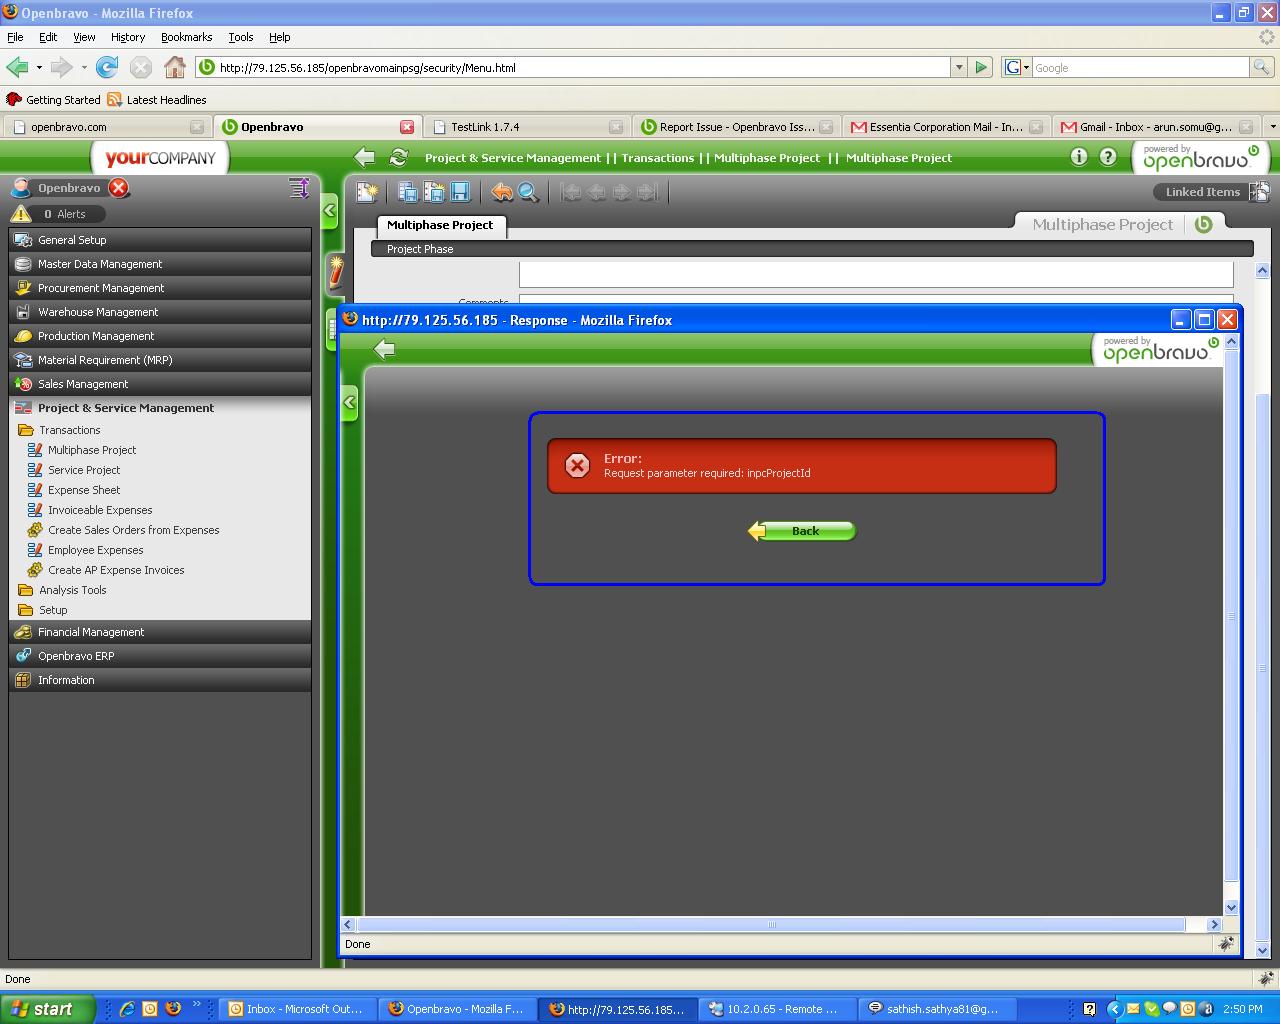Open Expense Sheet in the menu
1280x1024 pixels.
click(84, 490)
